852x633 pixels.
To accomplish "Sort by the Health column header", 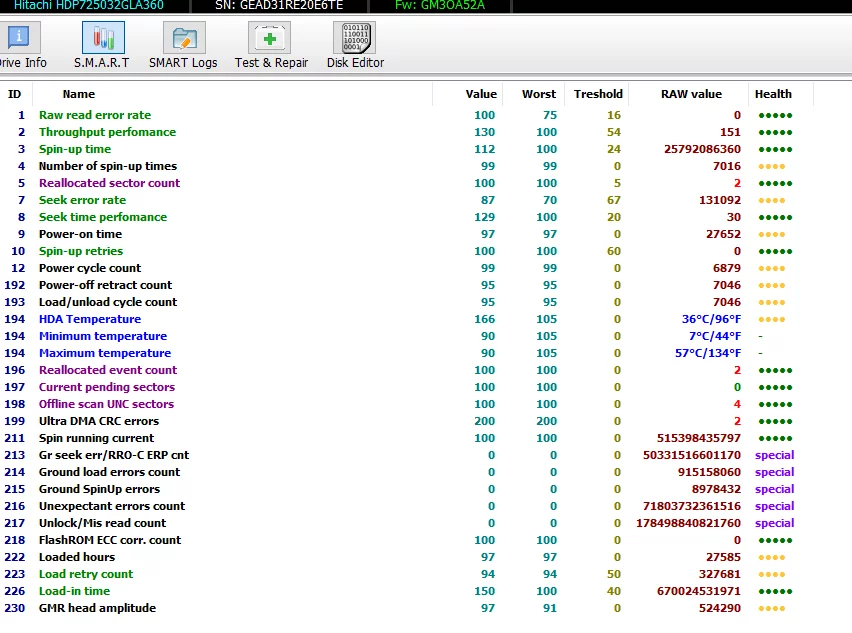I will (x=774, y=94).
